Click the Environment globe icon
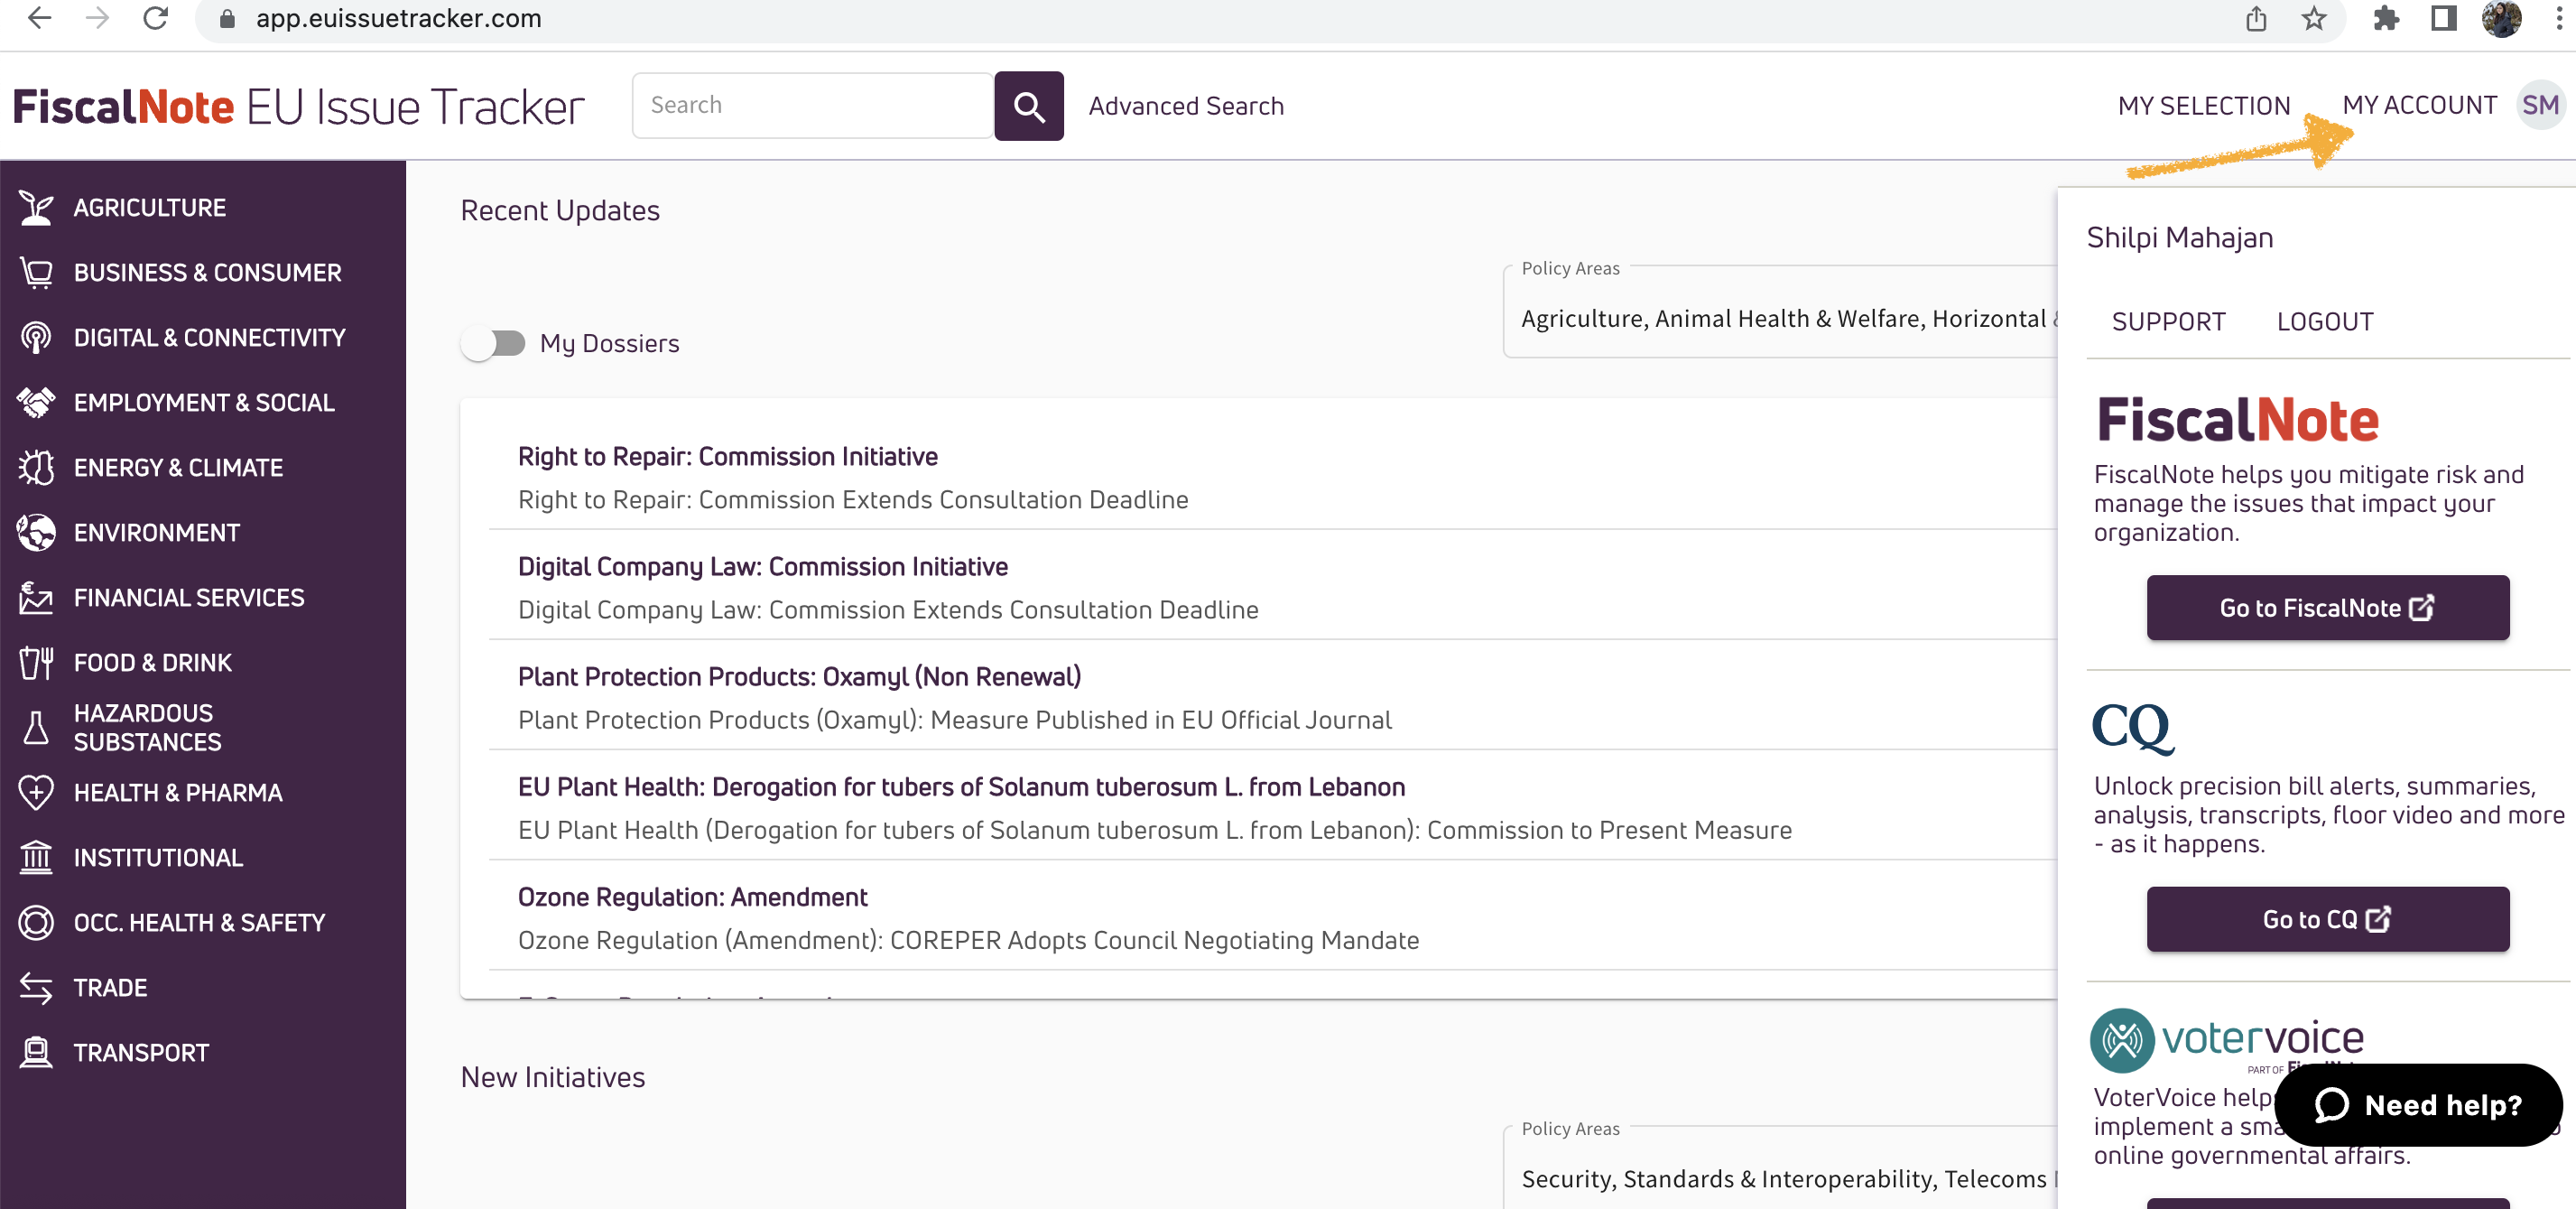 pyautogui.click(x=36, y=533)
